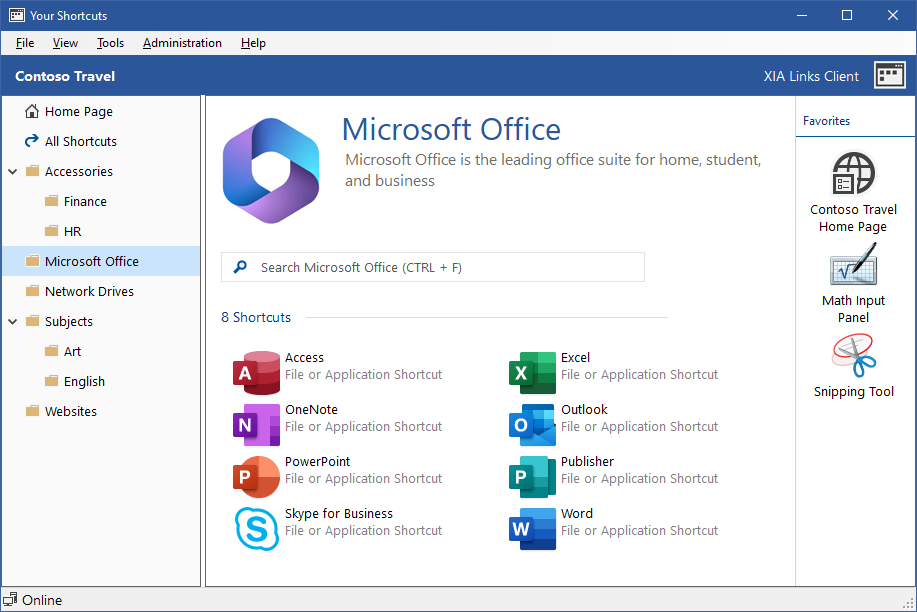The height and width of the screenshot is (612, 917).
Task: Open the View menu
Action: 65,43
